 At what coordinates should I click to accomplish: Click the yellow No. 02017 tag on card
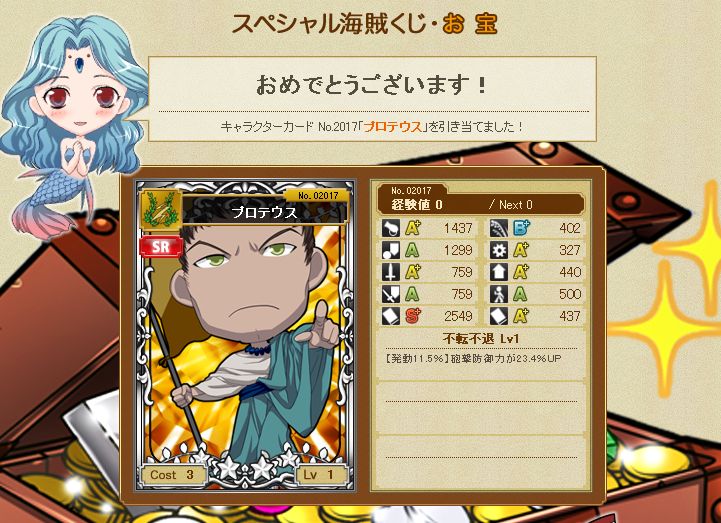pos(317,195)
